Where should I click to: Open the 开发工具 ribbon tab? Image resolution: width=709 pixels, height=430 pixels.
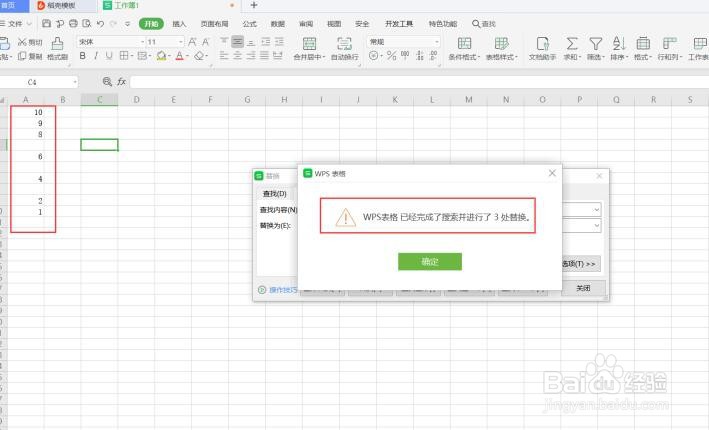coord(399,24)
